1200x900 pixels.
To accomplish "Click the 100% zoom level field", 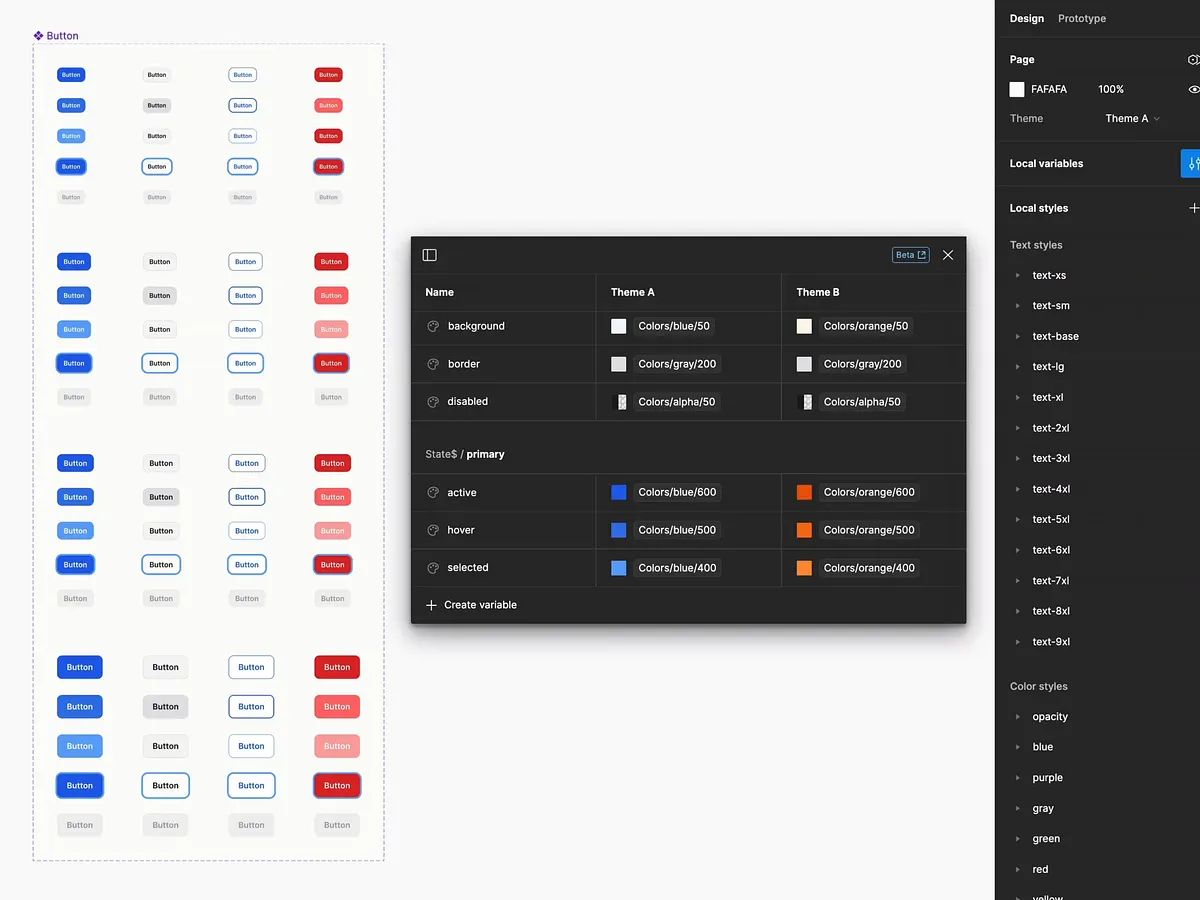I will (1112, 89).
